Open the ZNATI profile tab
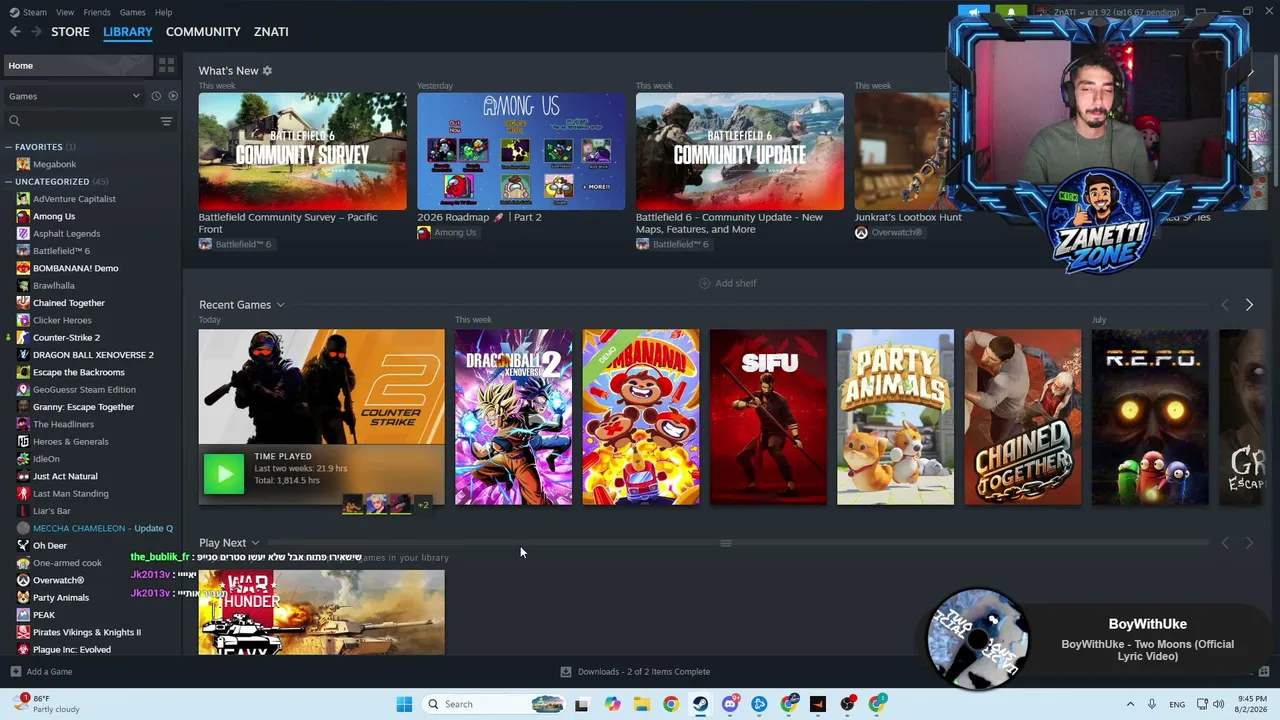Viewport: 1280px width, 720px height. click(x=271, y=32)
